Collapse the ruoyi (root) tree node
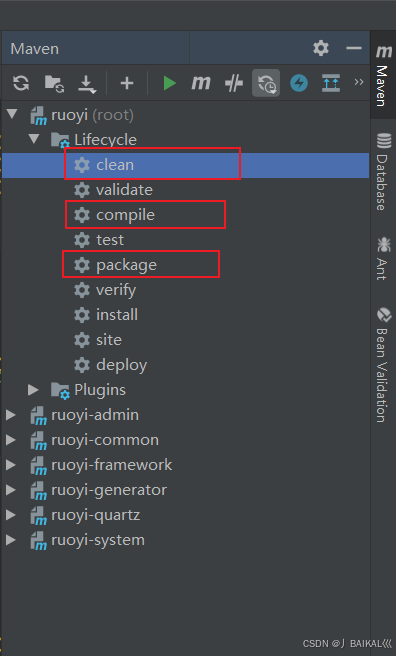396x656 pixels. pos(13,114)
